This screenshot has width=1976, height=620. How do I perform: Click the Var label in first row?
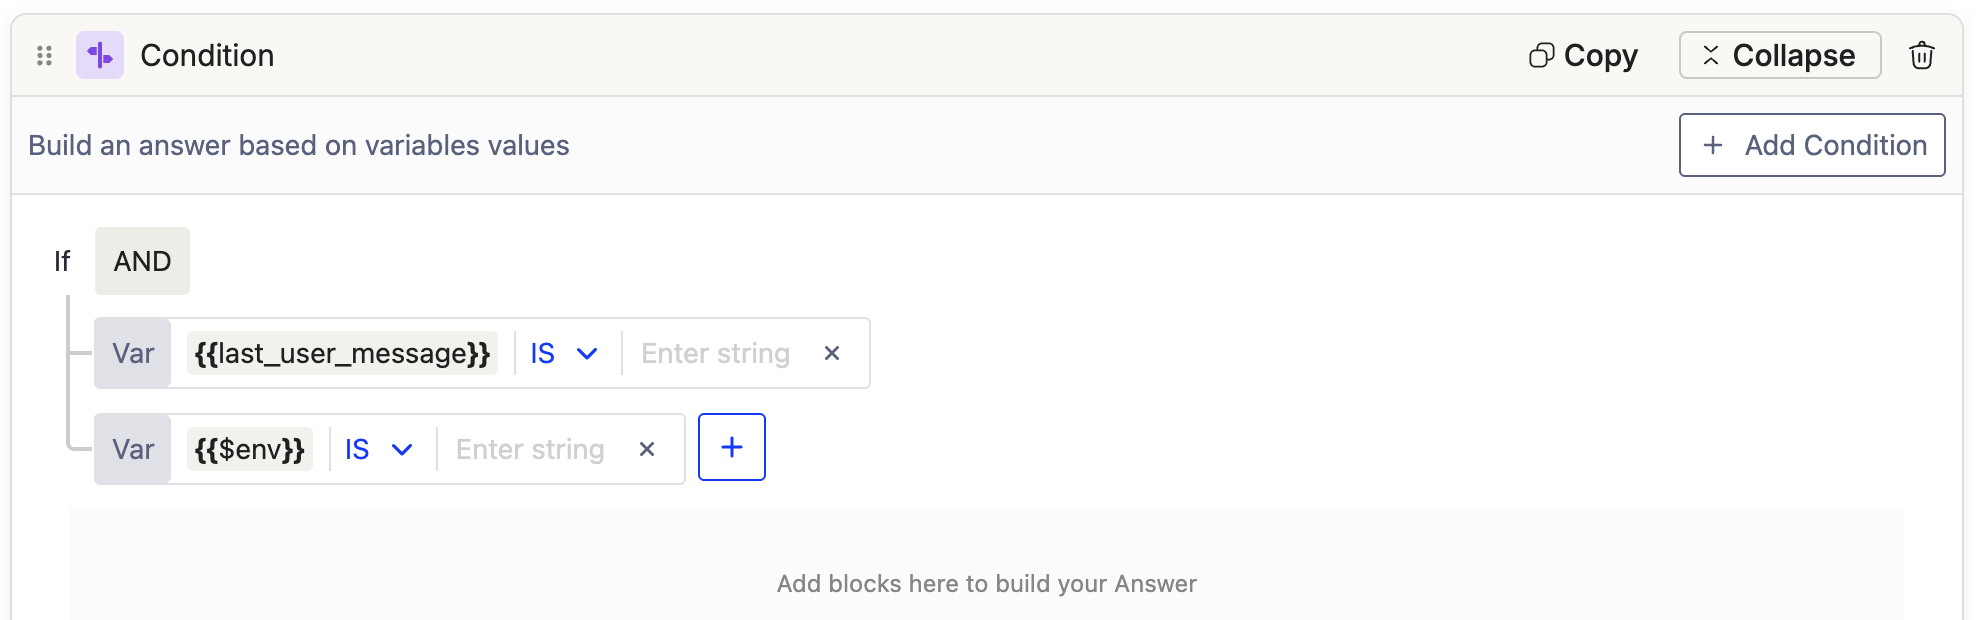click(x=133, y=353)
